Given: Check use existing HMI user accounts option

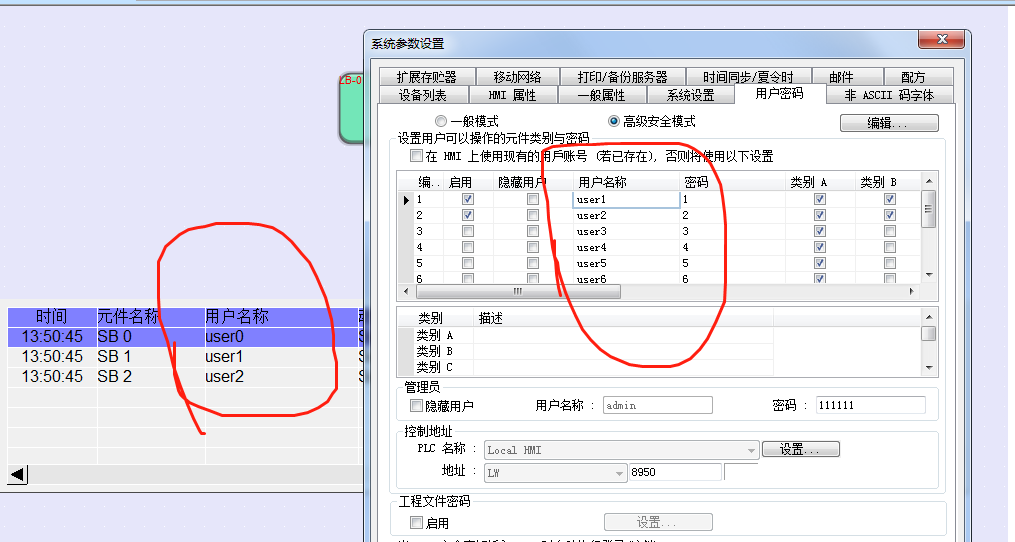Looking at the screenshot, I should click(x=416, y=156).
